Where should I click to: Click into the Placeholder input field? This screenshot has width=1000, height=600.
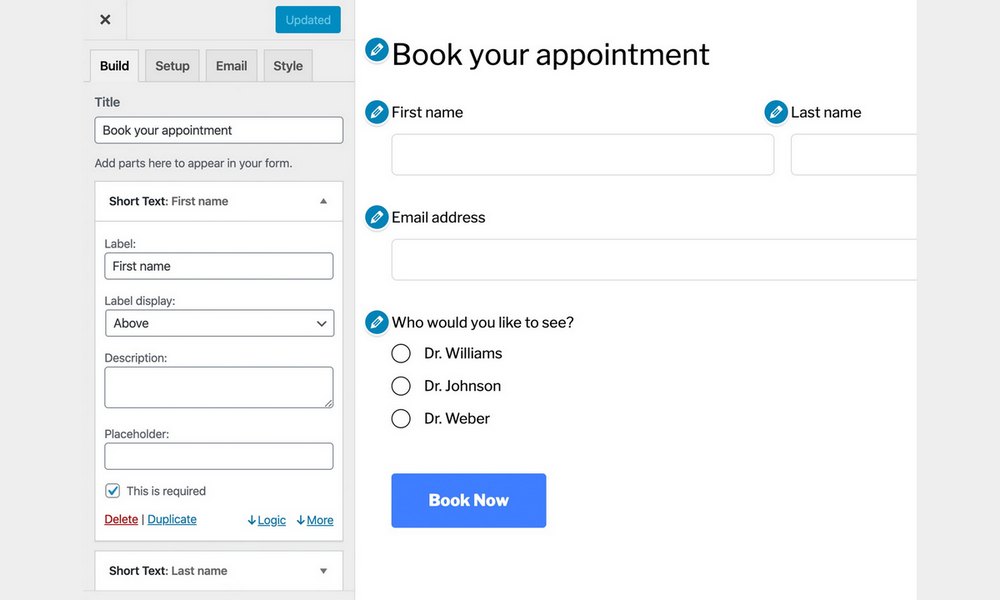point(219,457)
